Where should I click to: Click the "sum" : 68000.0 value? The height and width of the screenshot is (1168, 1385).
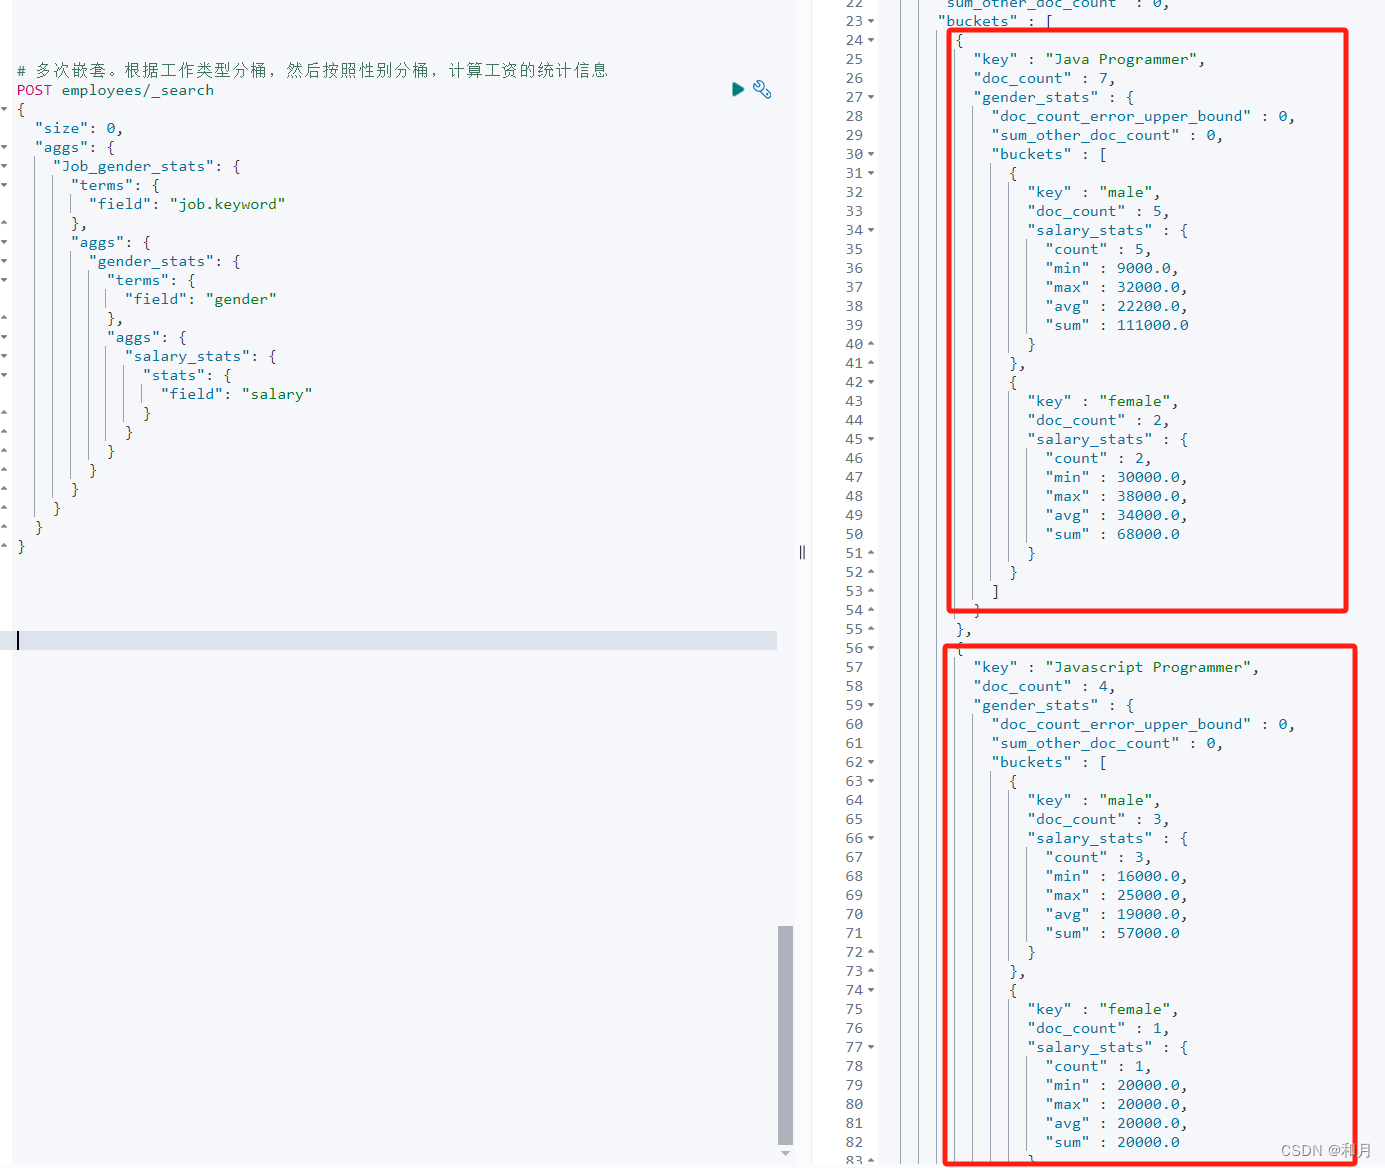point(1147,534)
